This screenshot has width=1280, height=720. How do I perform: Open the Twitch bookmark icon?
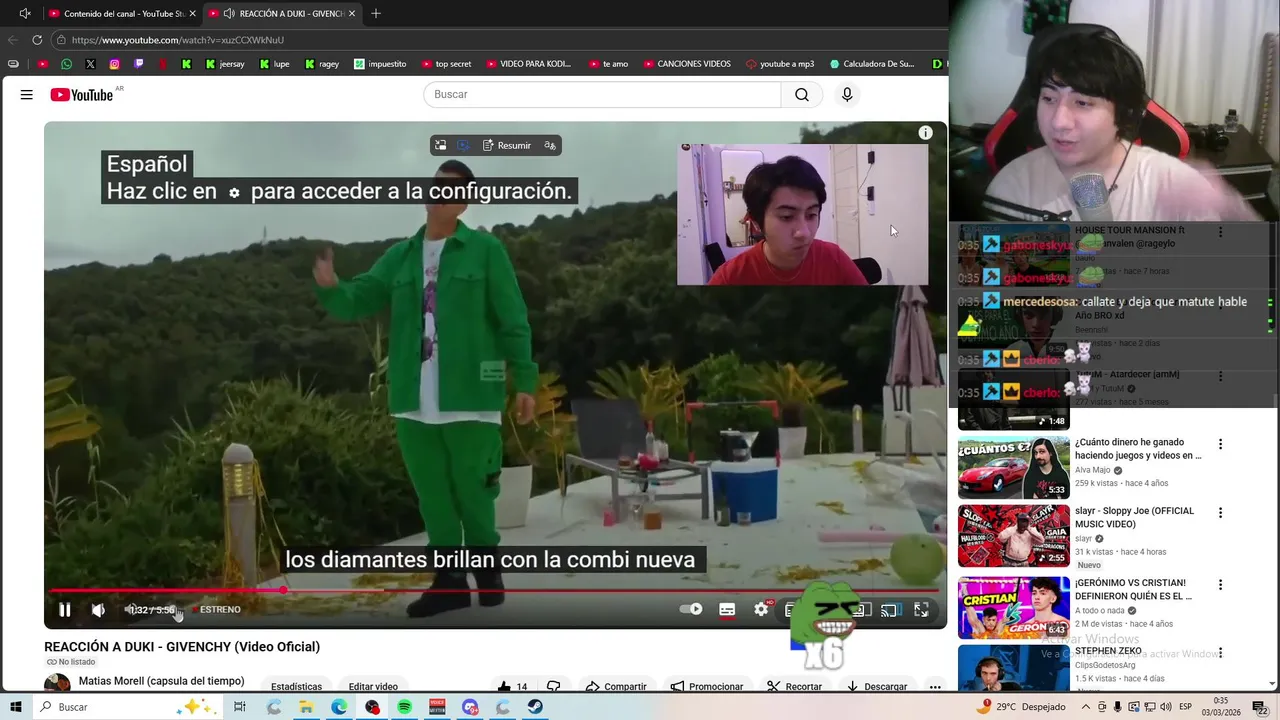coord(139,64)
